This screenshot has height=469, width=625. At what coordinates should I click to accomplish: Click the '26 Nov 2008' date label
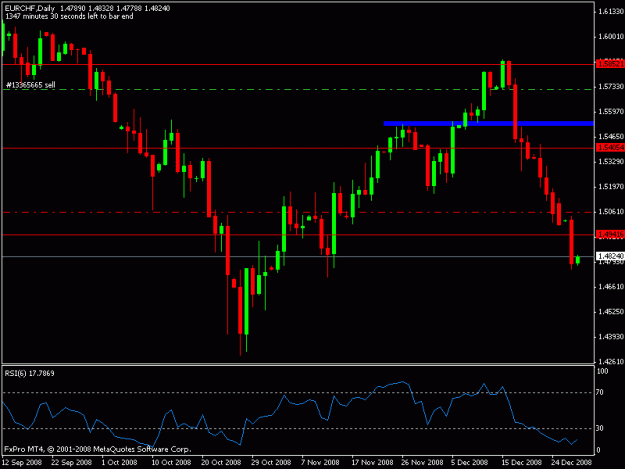[422, 462]
